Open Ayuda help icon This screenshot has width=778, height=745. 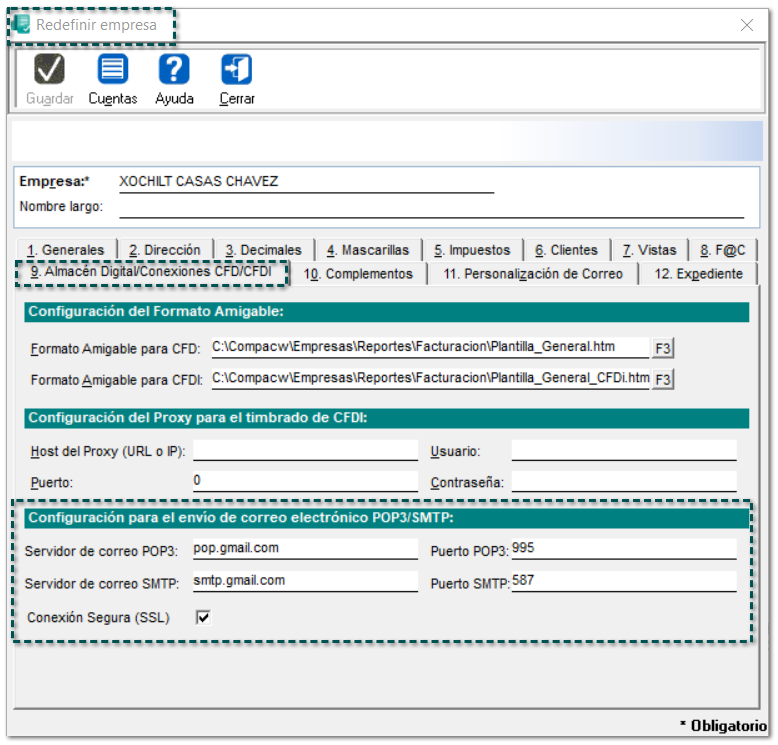click(x=174, y=70)
